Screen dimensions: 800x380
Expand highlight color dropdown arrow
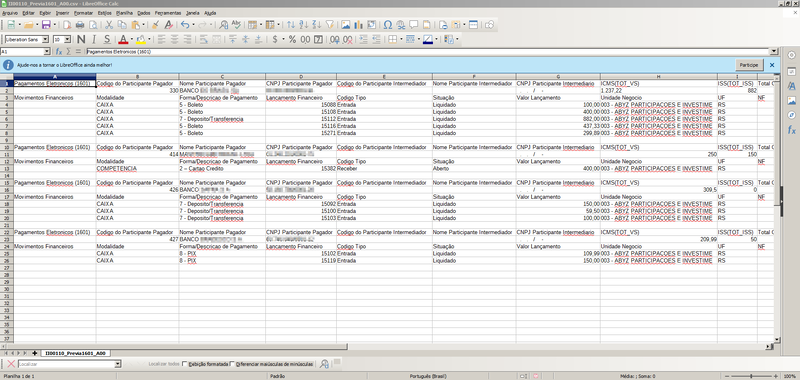click(149, 39)
